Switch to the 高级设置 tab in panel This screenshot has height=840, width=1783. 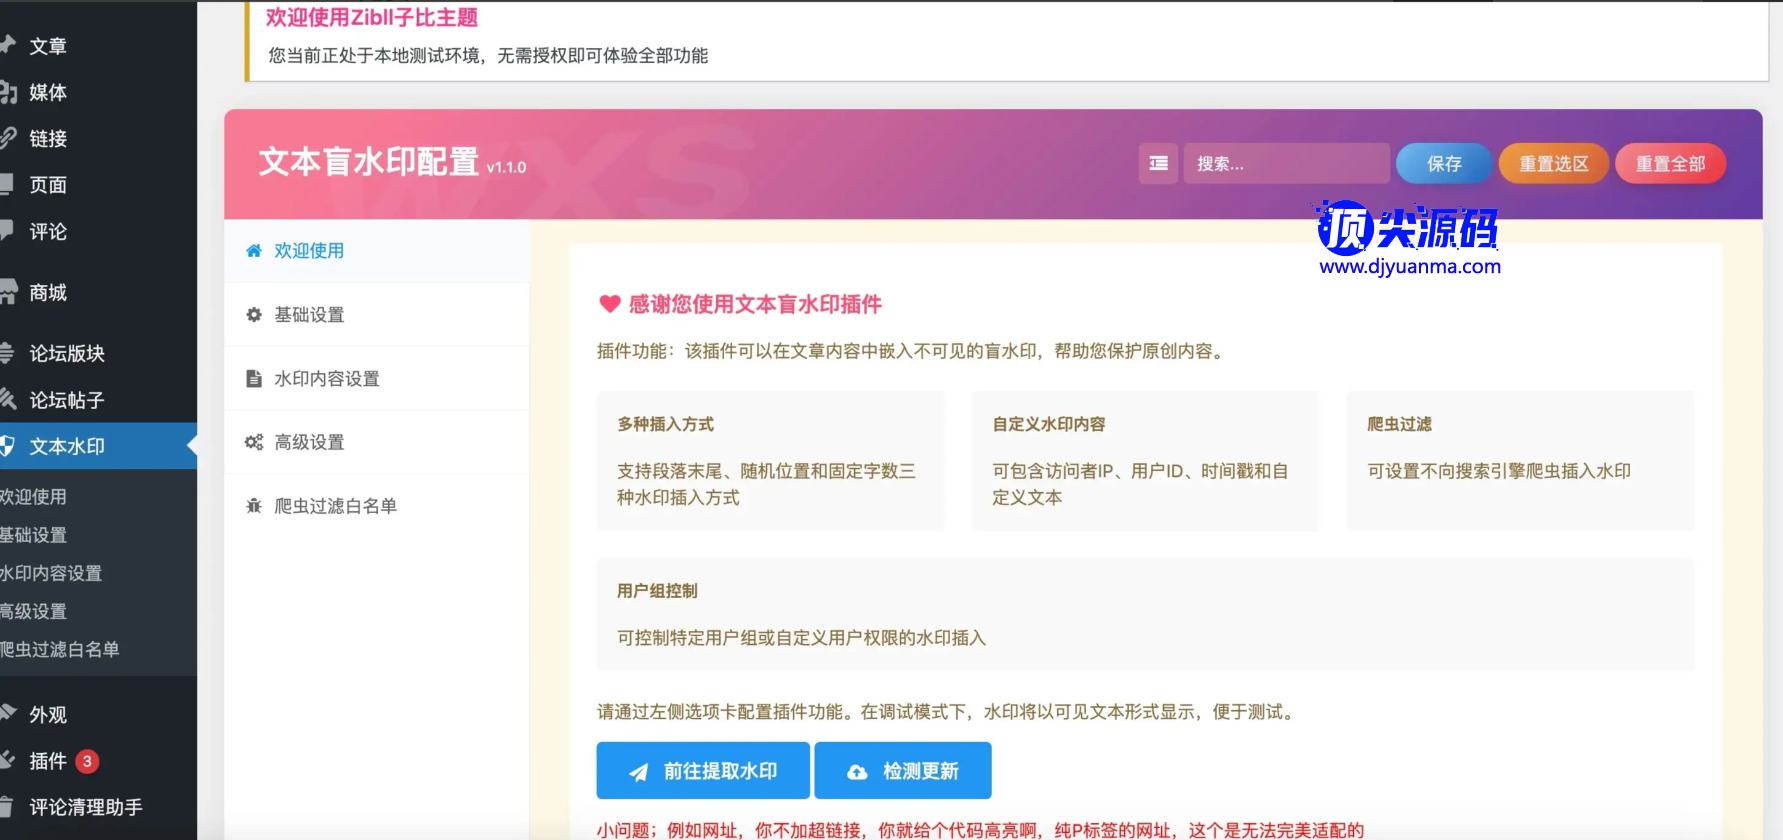(x=309, y=442)
